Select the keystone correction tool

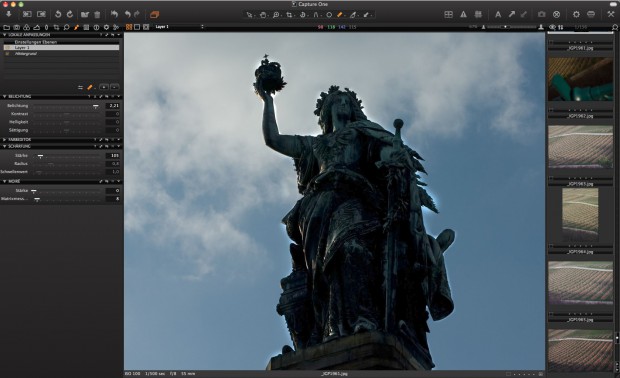pos(316,15)
